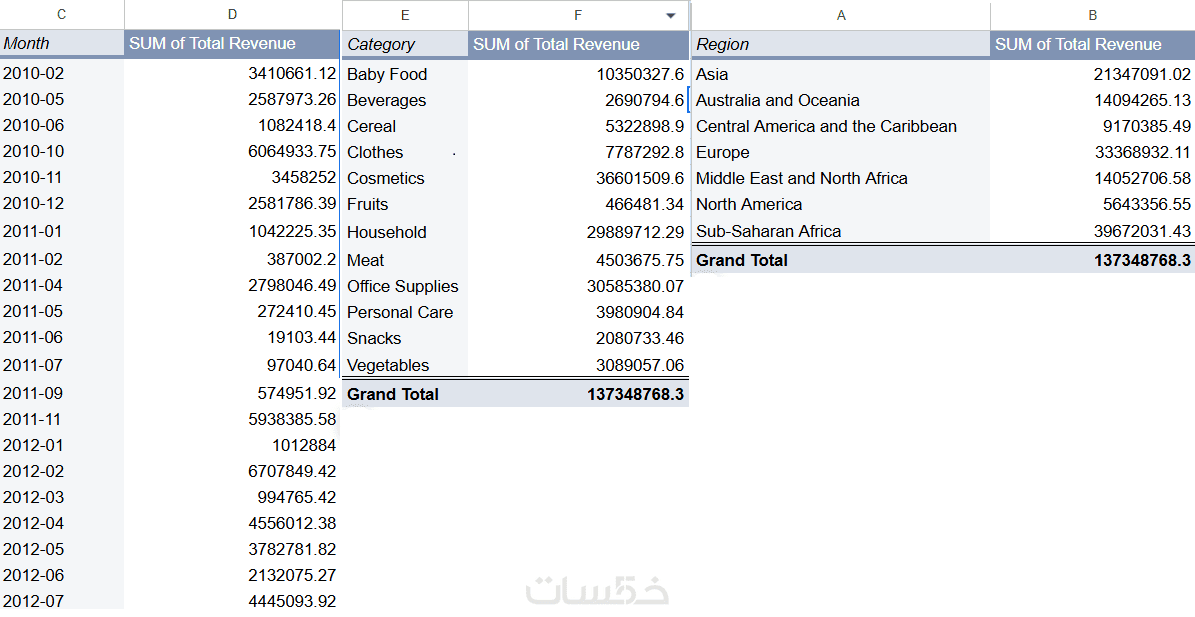The width and height of the screenshot is (1195, 617).
Task: Select column A header
Action: 841,15
